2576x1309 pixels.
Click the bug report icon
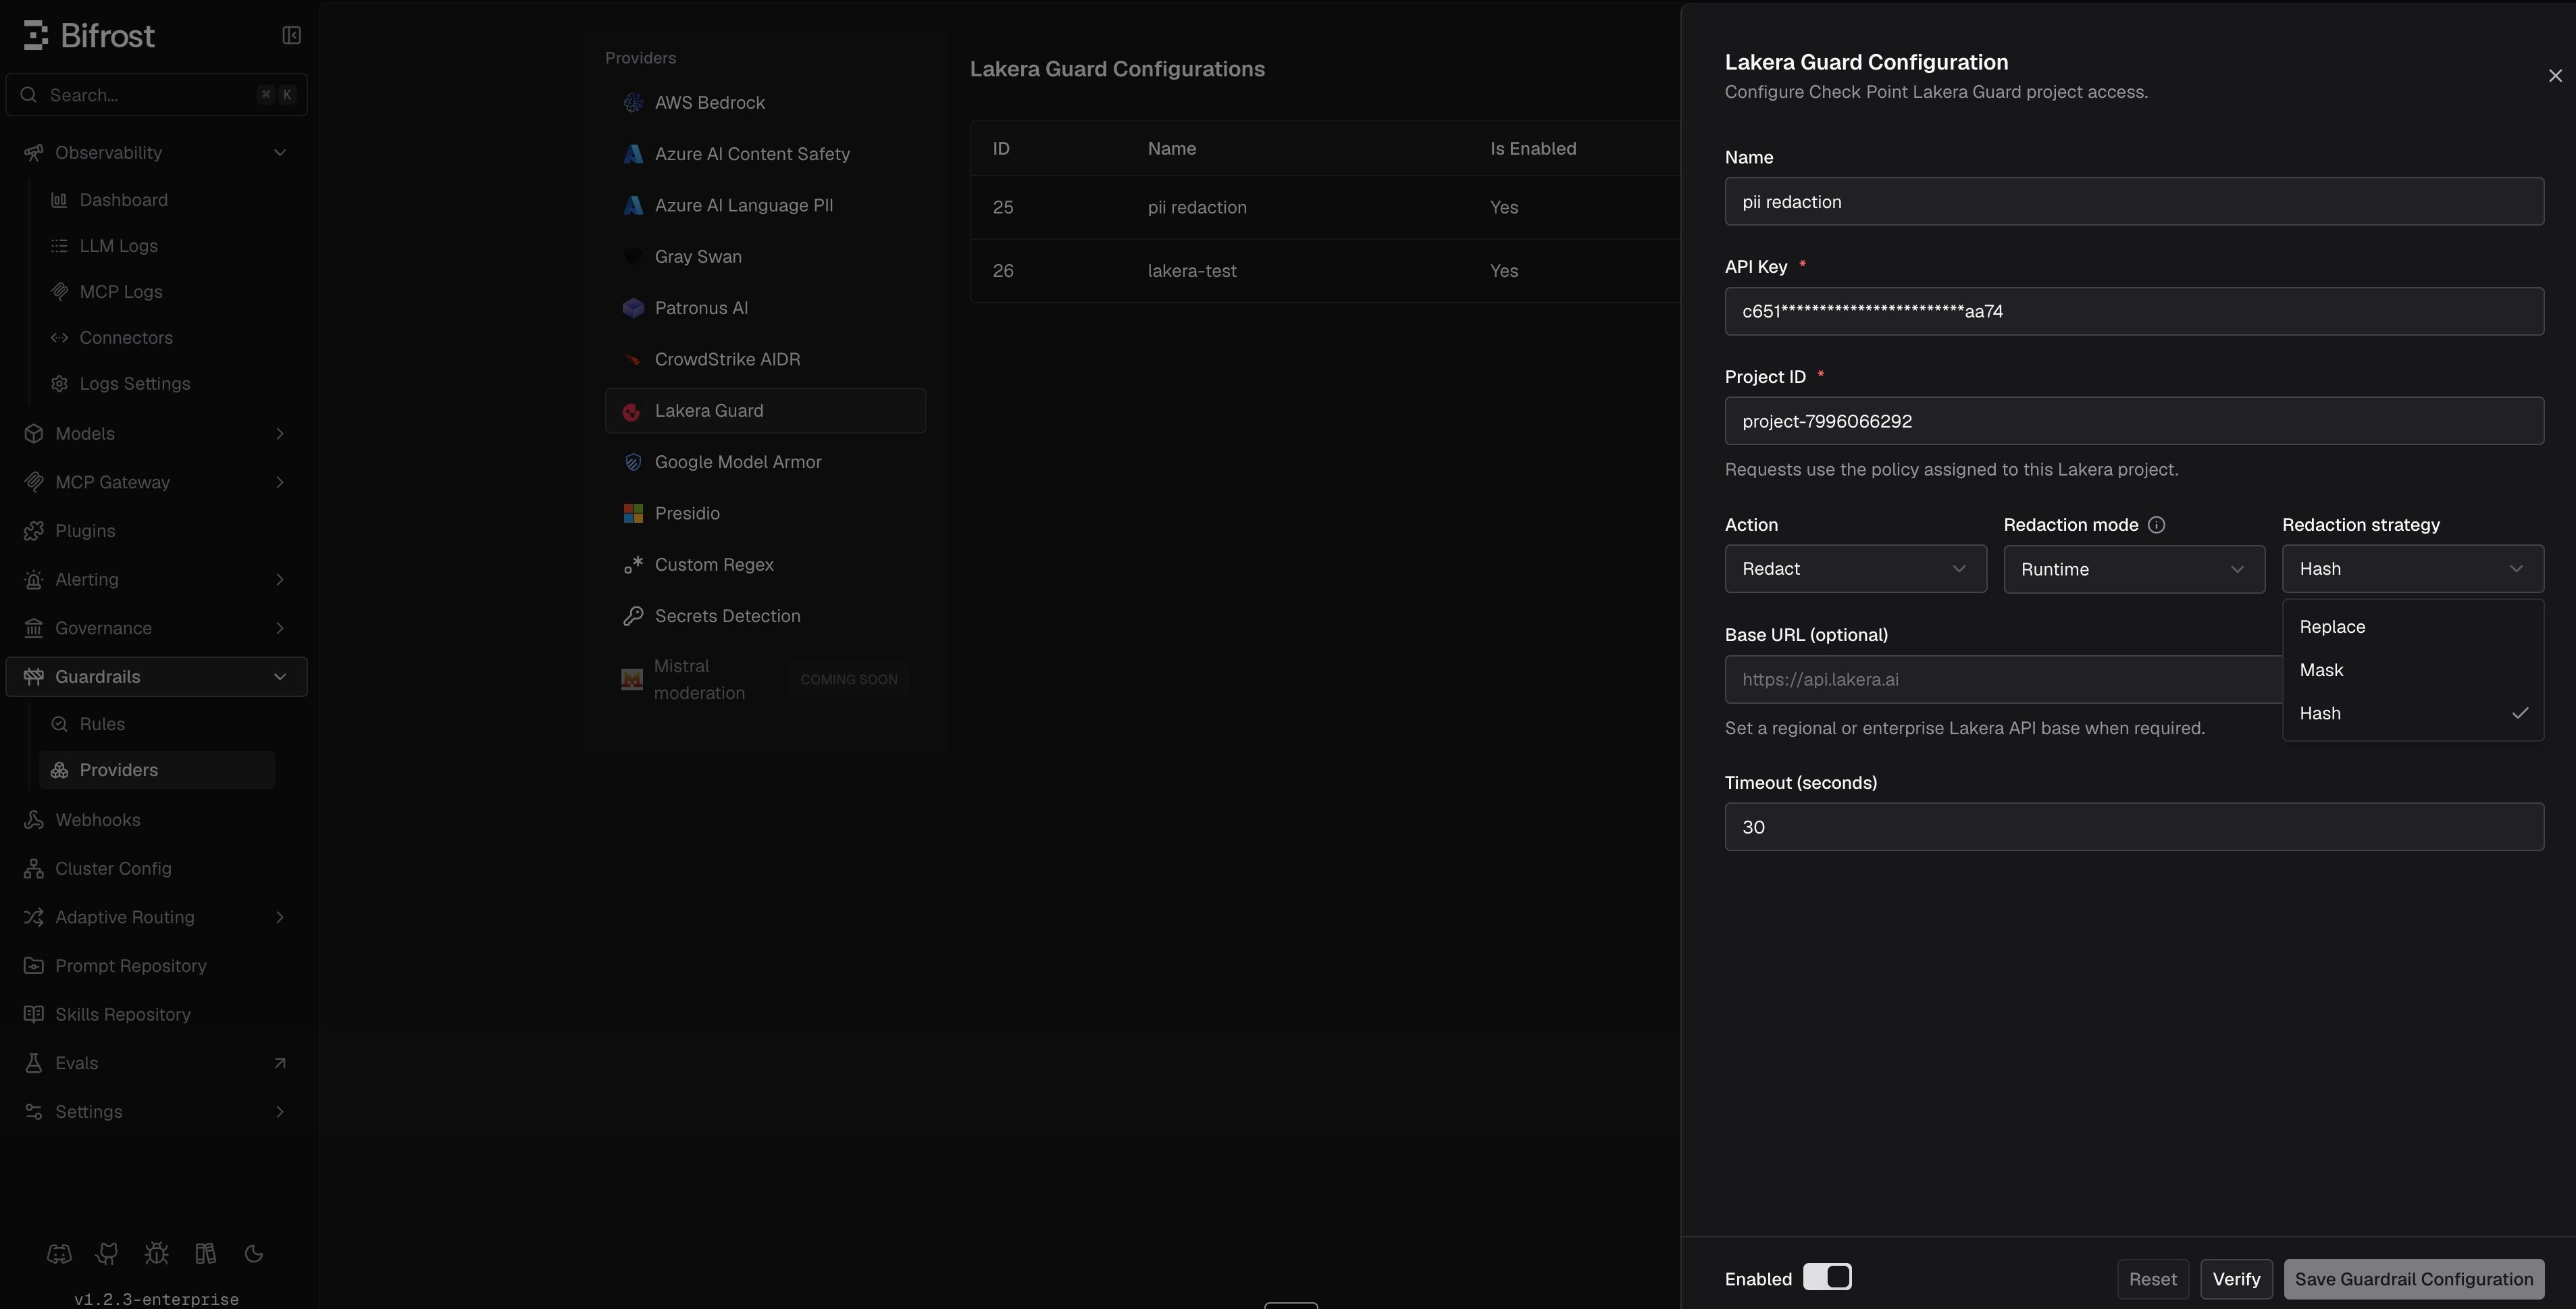click(x=156, y=1253)
